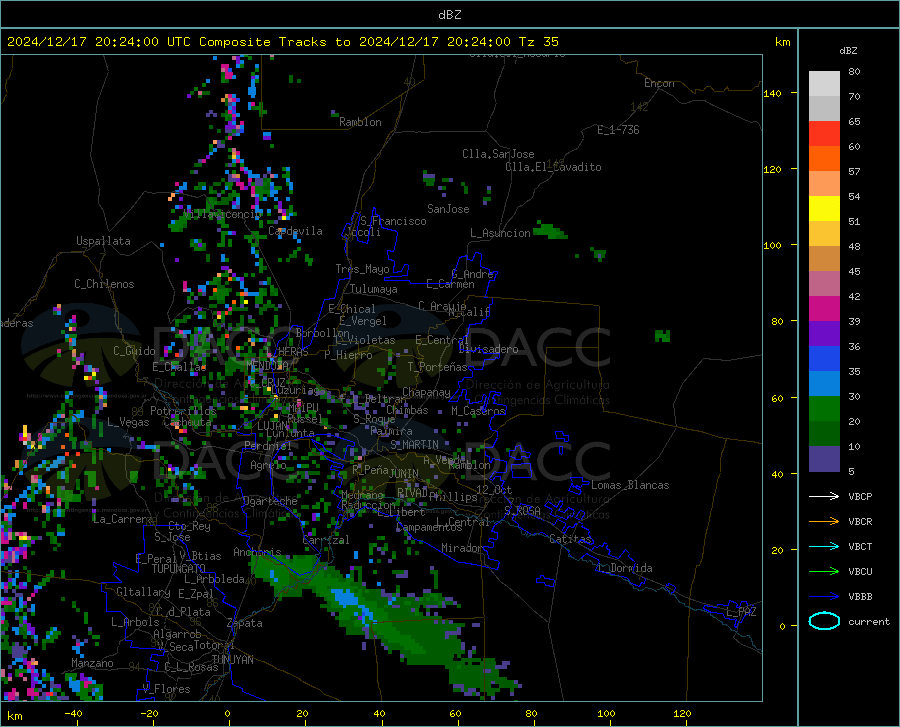The height and width of the screenshot is (727, 900).
Task: Click the 120 tick on bottom km axis
Action: (682, 713)
